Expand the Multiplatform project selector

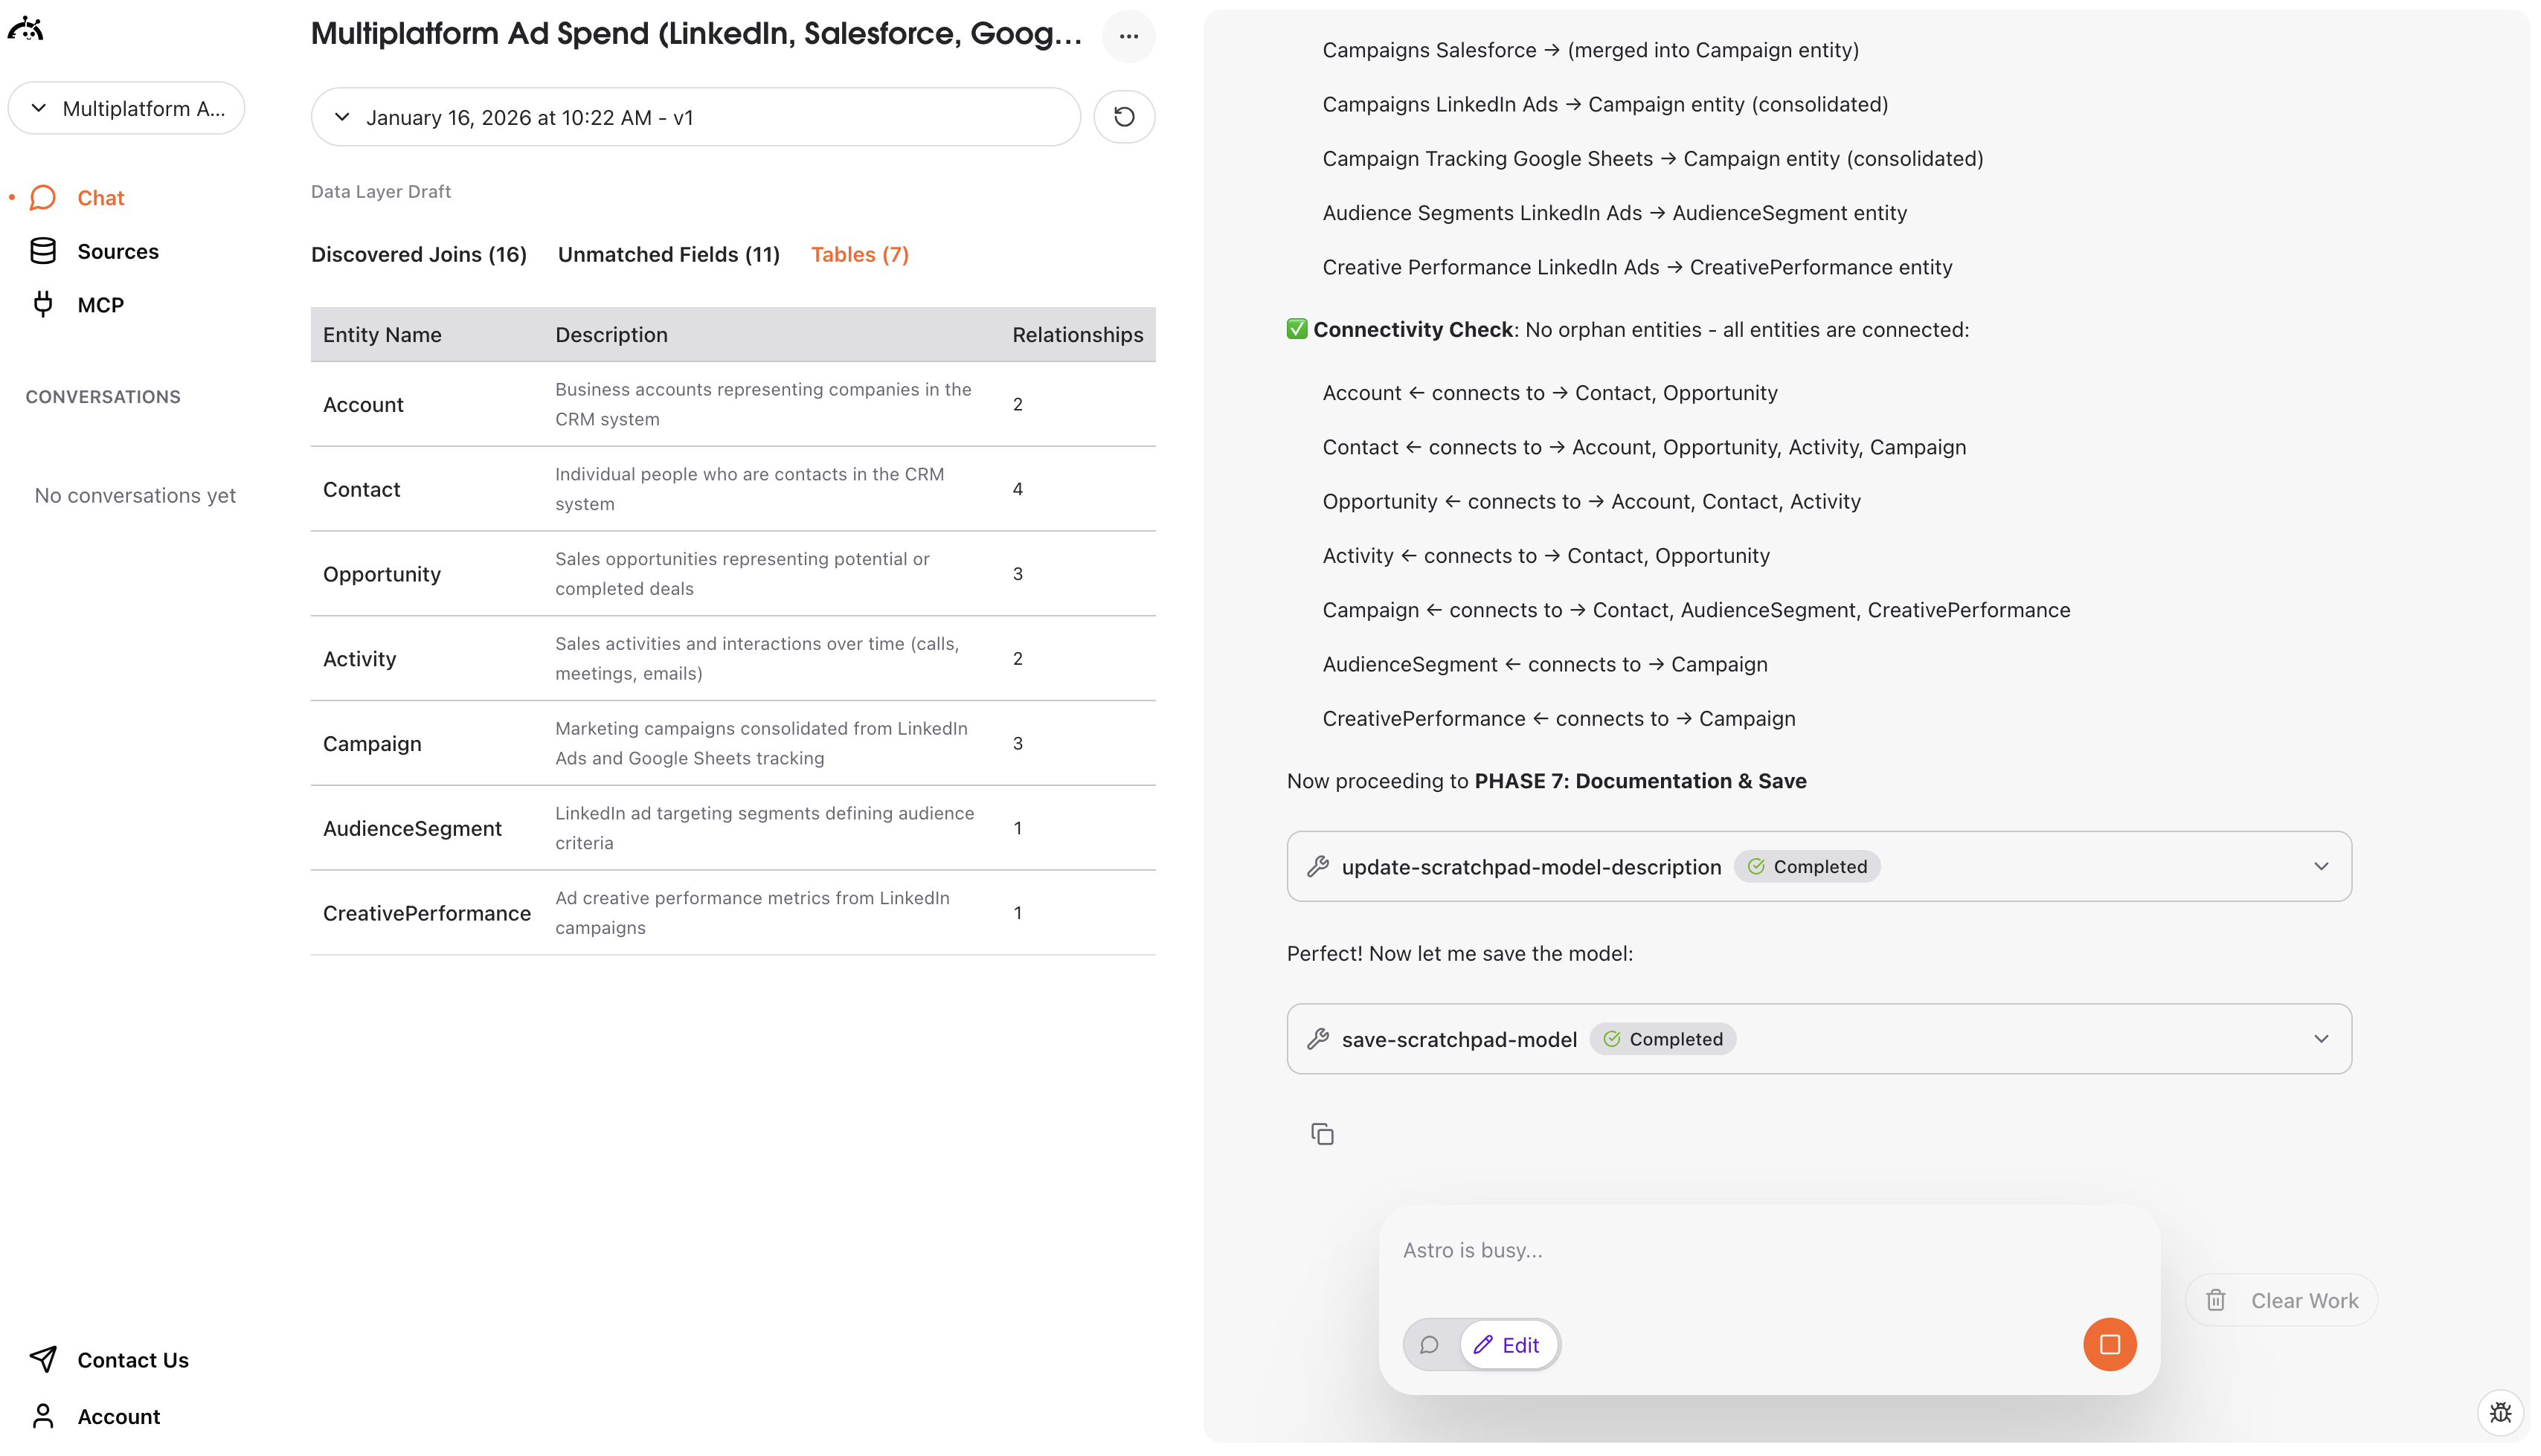(126, 108)
